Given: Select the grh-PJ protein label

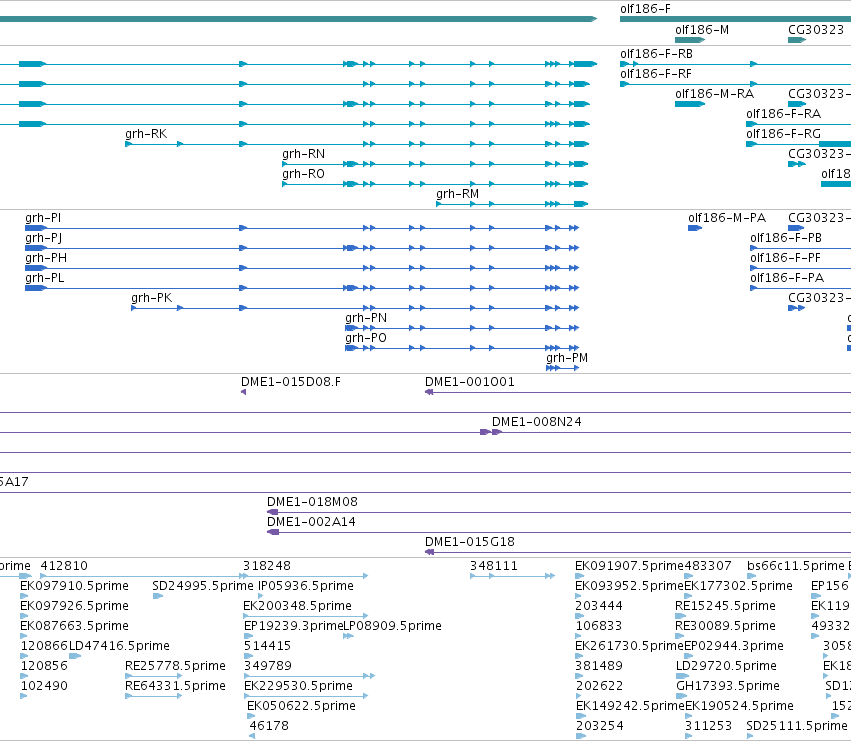Looking at the screenshot, I should click(x=43, y=238).
